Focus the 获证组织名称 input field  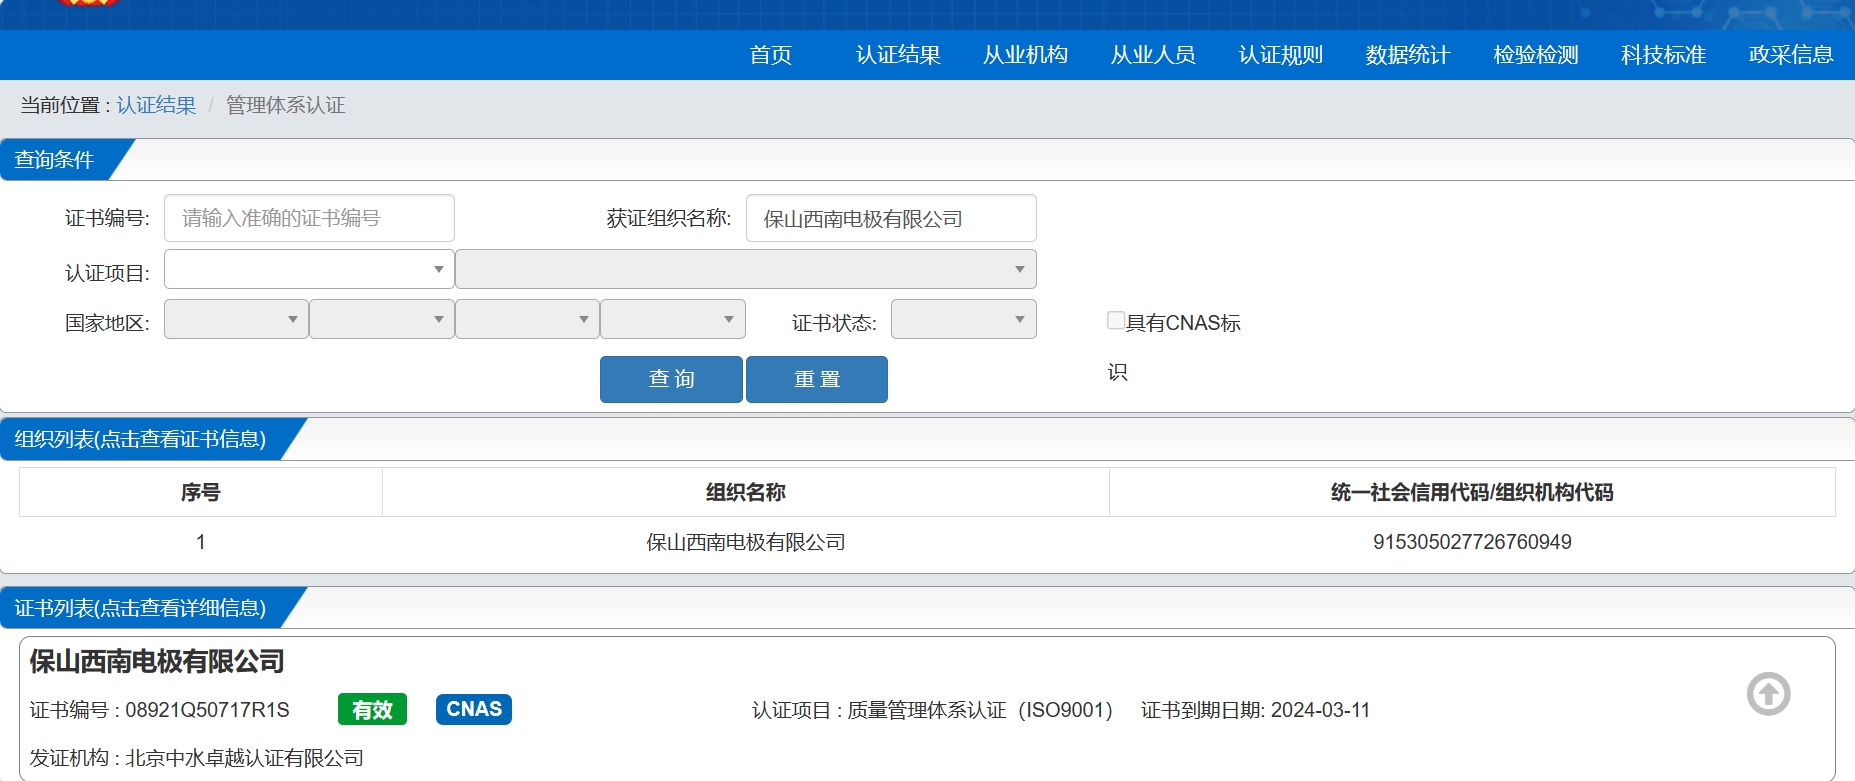[891, 218]
